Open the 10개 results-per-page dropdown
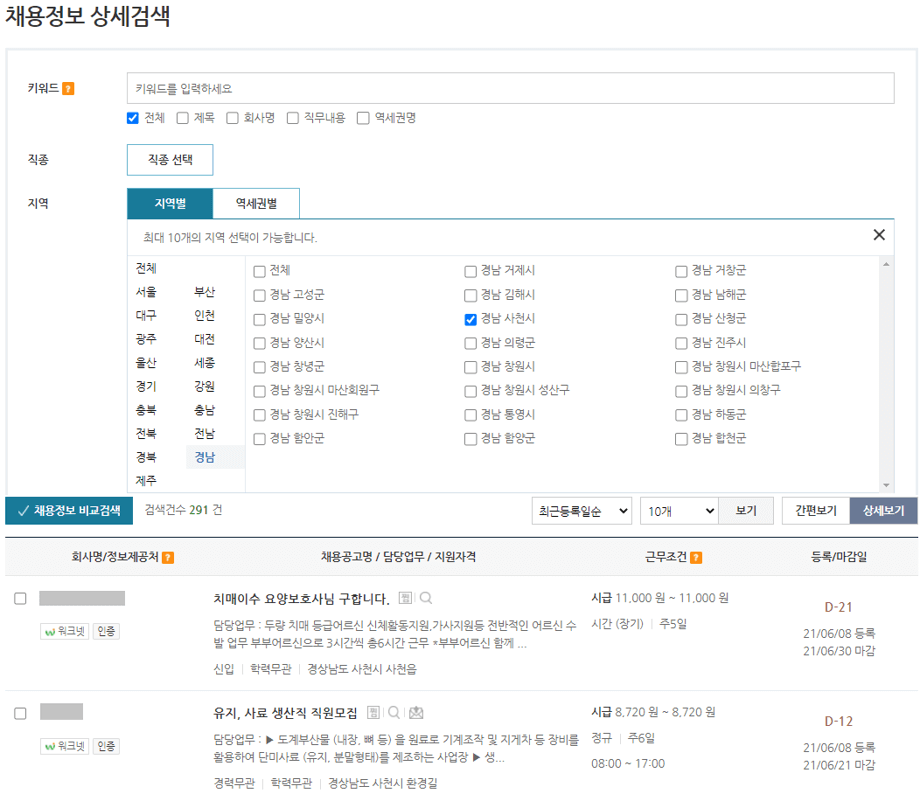This screenshot has height=794, width=921. tap(679, 511)
